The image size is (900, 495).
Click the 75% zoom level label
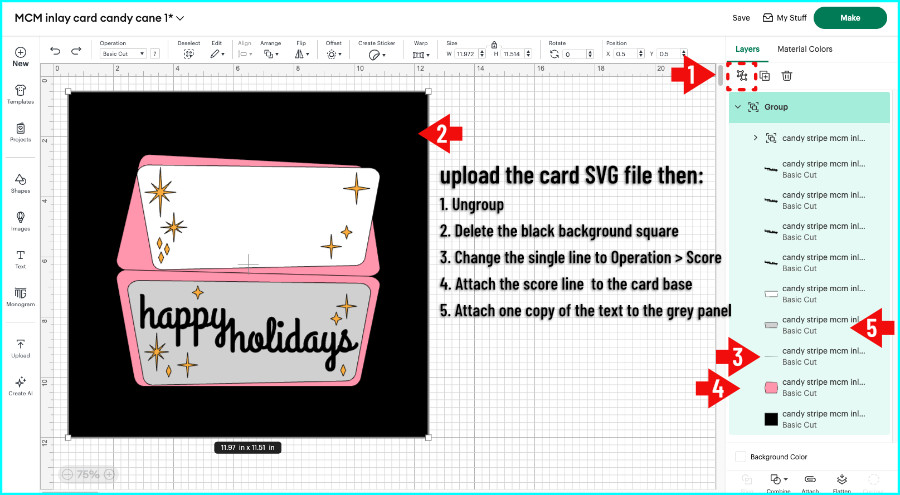click(88, 474)
